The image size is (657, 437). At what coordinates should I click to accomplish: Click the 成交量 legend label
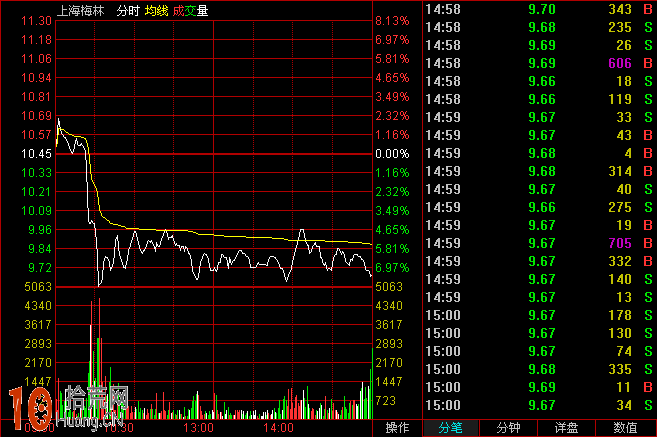(190, 10)
